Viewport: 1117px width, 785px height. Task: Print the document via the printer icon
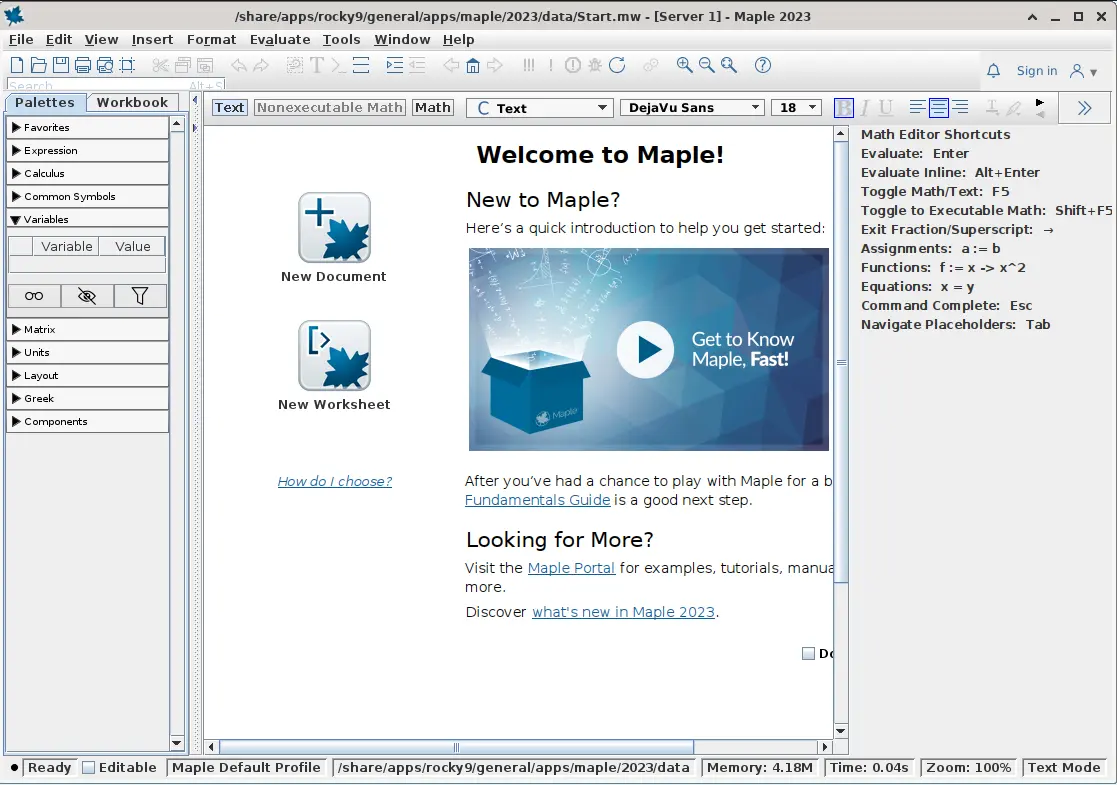click(x=83, y=66)
